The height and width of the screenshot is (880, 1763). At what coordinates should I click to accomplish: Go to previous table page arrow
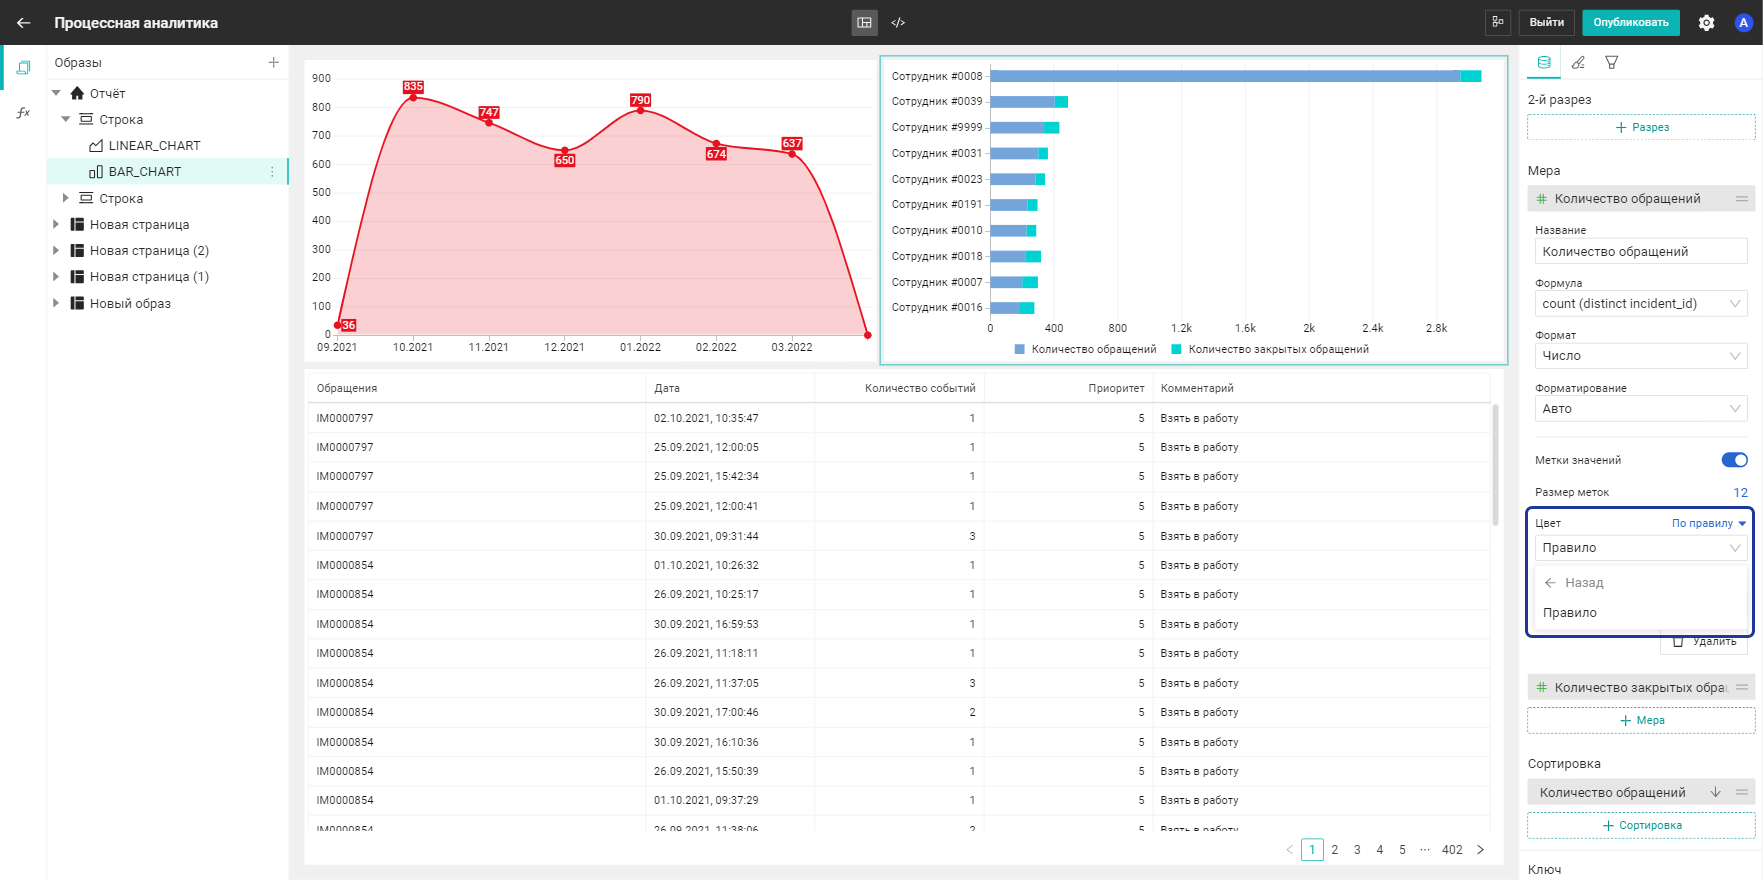tap(1289, 850)
